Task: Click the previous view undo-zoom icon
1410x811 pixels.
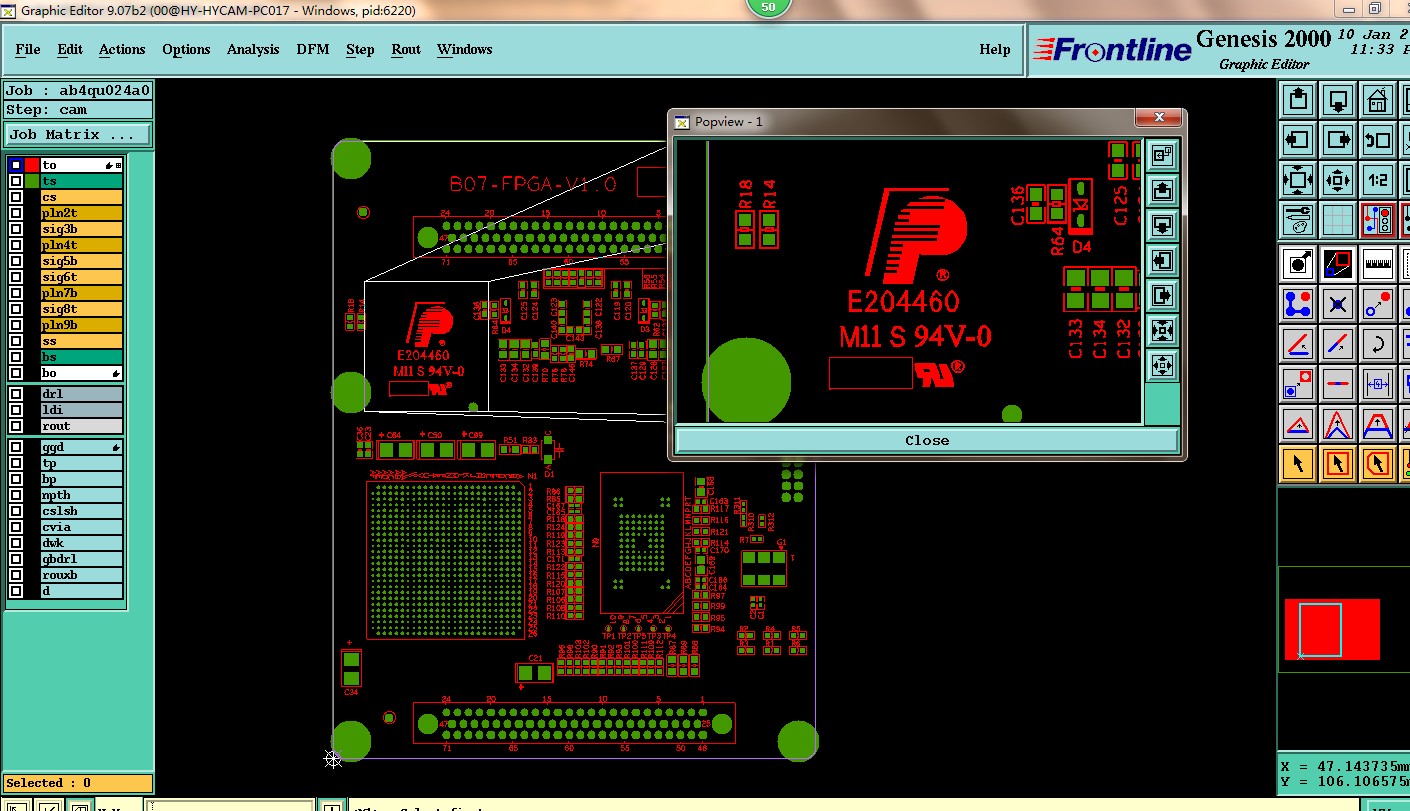Action: pos(1378,139)
